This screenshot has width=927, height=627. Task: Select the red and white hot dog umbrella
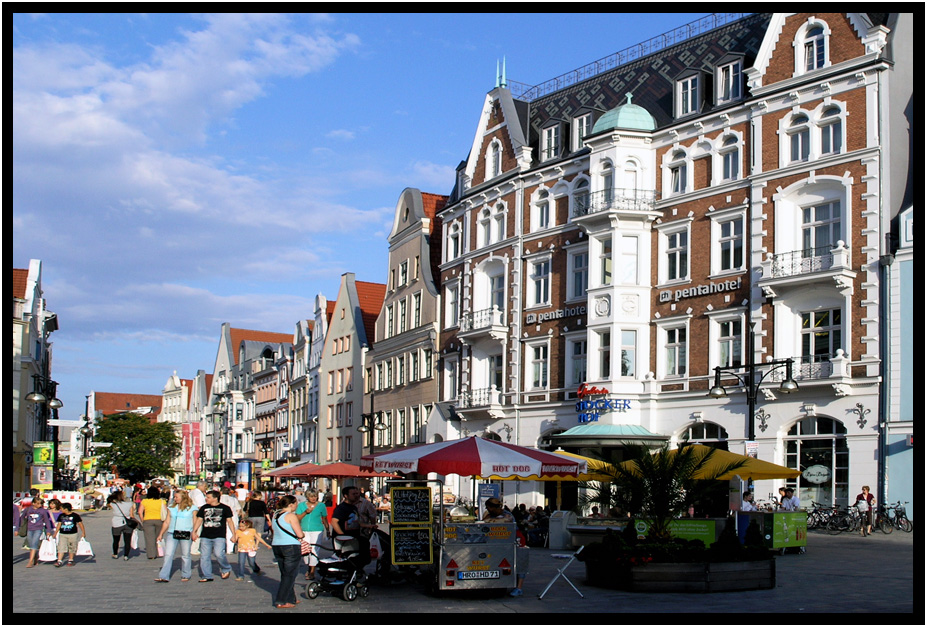coord(476,457)
